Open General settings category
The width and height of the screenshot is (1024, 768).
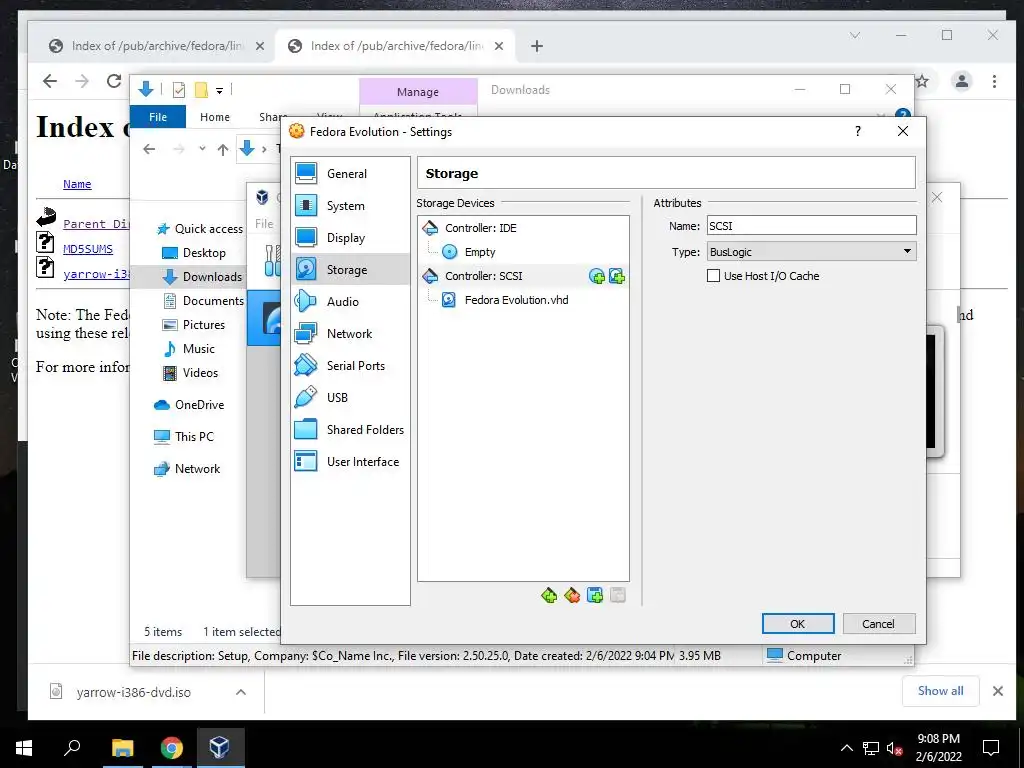pyautogui.click(x=350, y=174)
